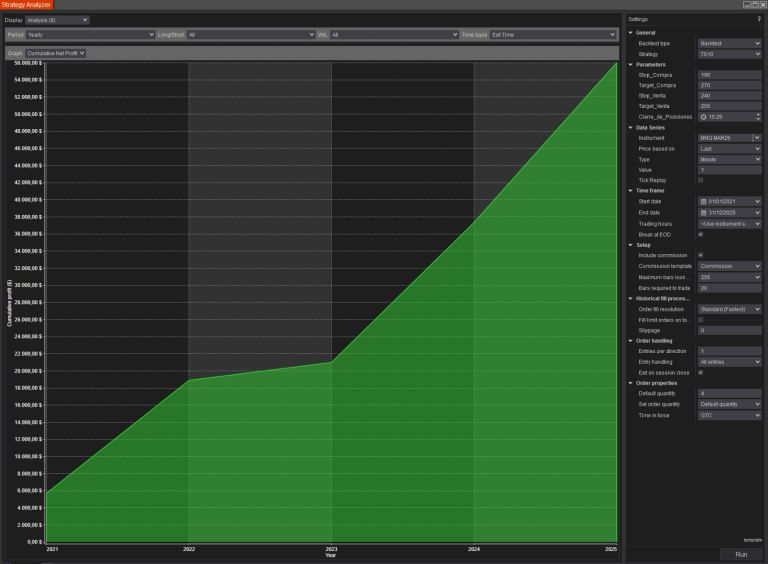The width and height of the screenshot is (768, 564).
Task: Collapse the Order handling section
Action: 630,341
